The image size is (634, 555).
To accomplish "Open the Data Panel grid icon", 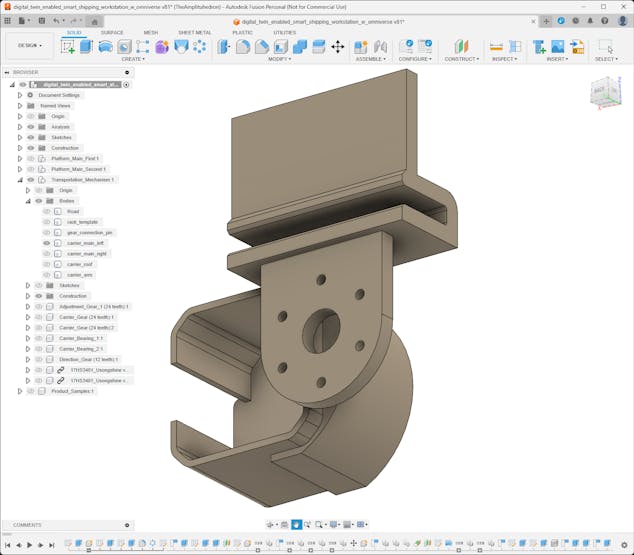I will (8, 21).
